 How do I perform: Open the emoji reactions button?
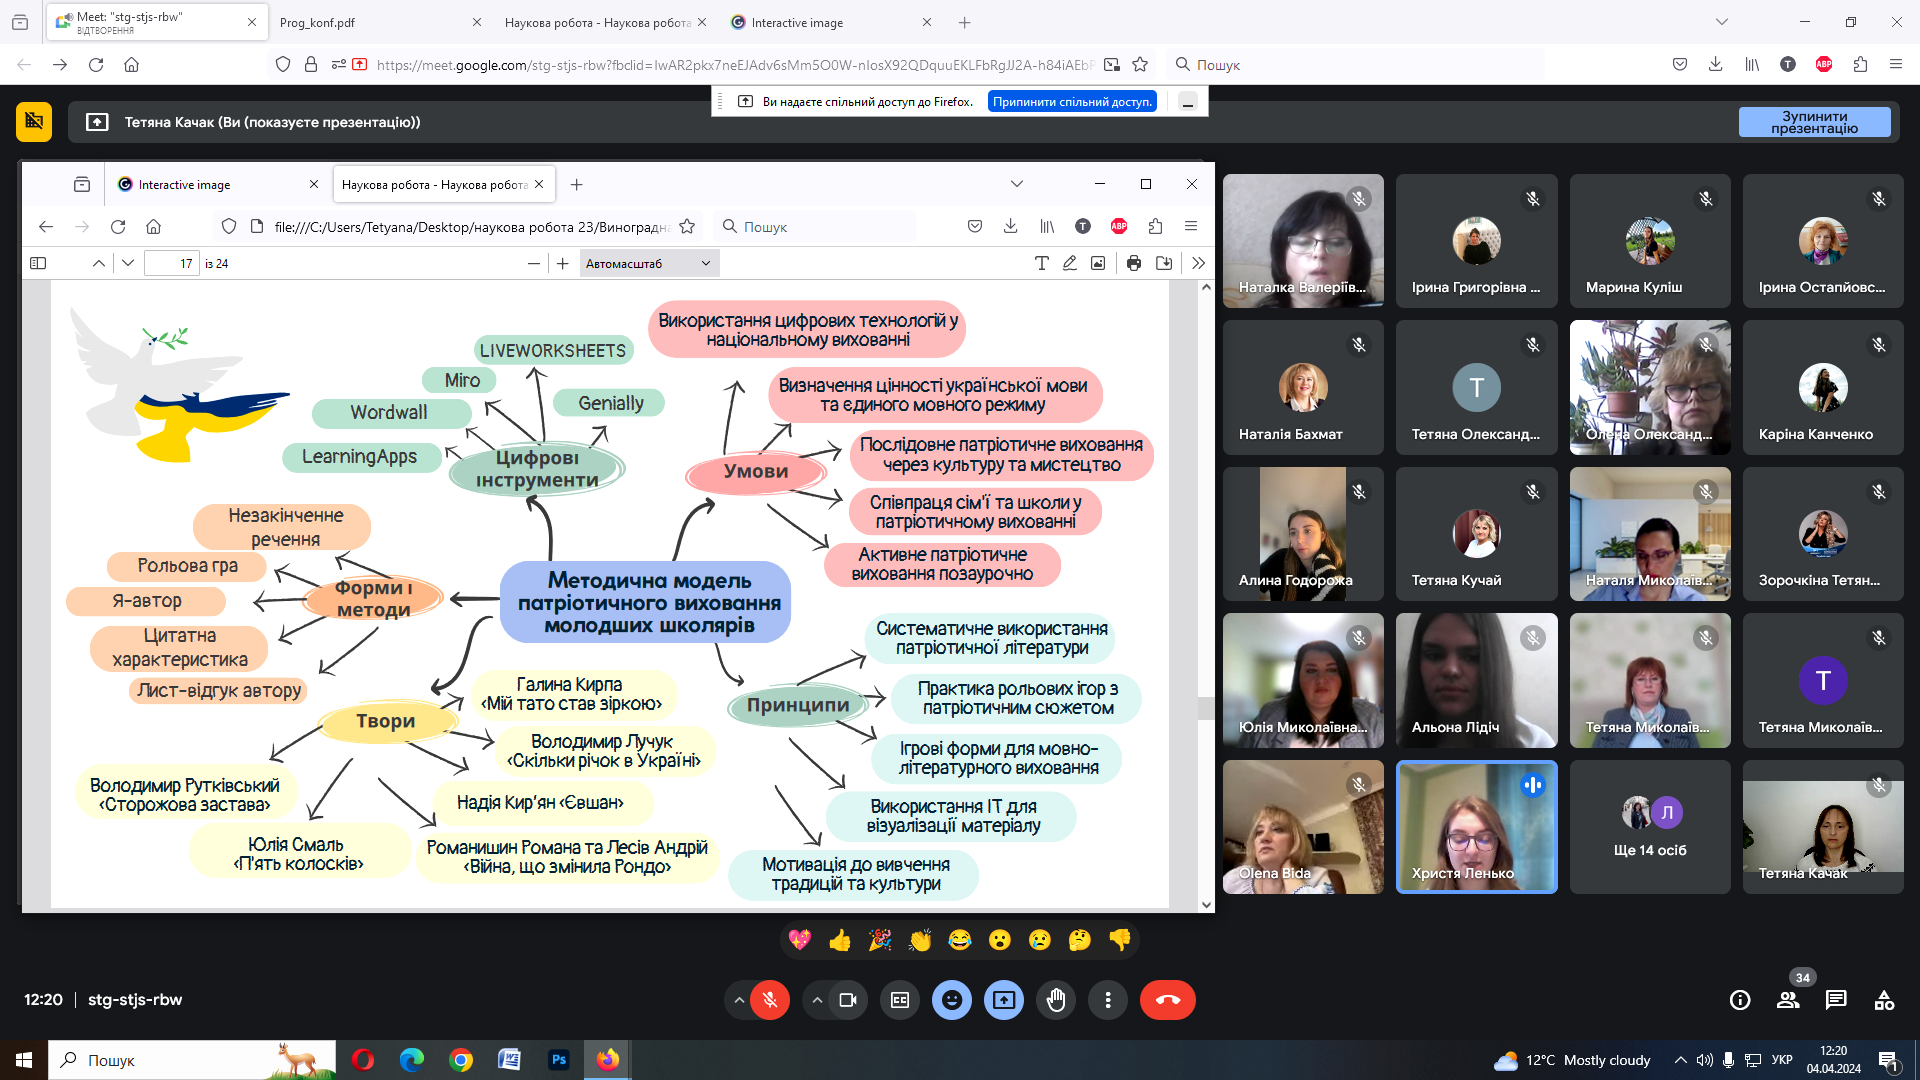[x=952, y=1000]
